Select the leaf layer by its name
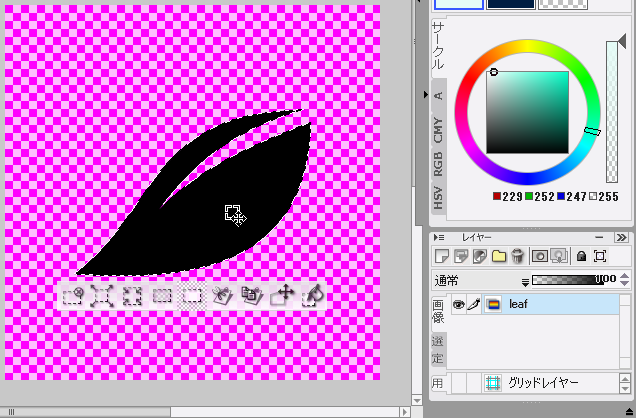The height and width of the screenshot is (418, 636). 518,304
